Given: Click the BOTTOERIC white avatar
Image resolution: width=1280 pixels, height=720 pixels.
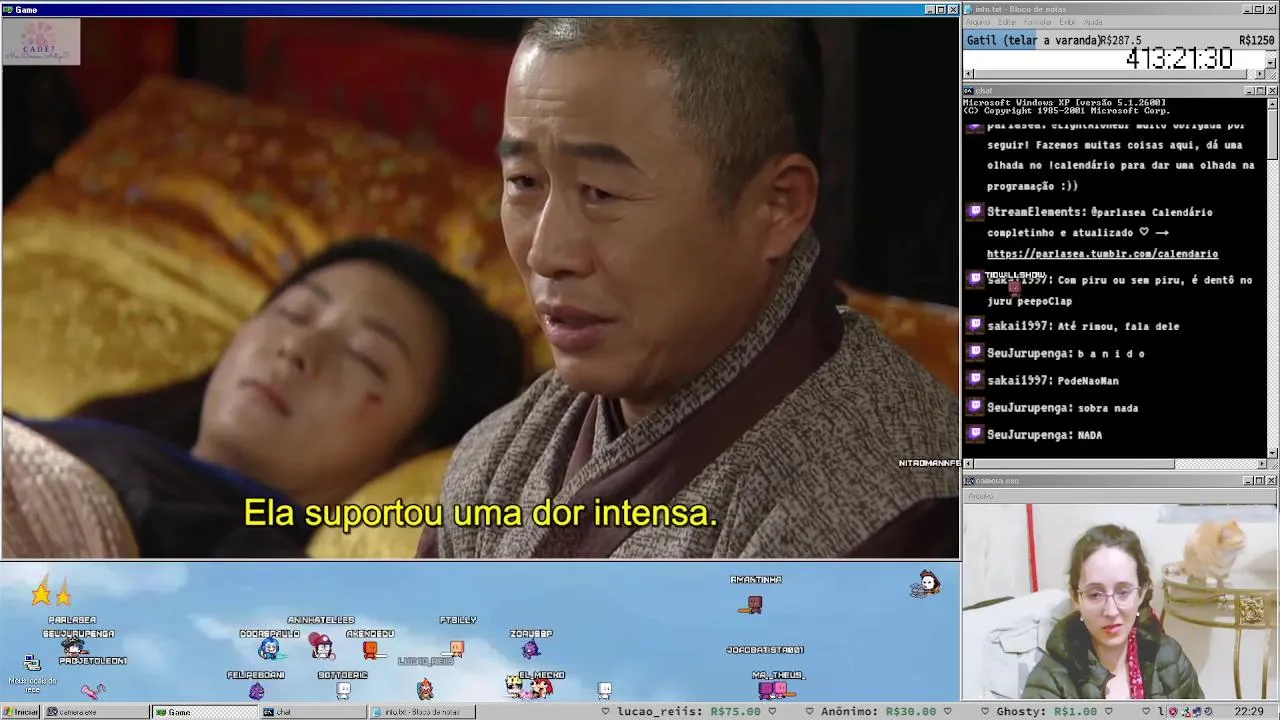Looking at the screenshot, I should click(x=343, y=690).
